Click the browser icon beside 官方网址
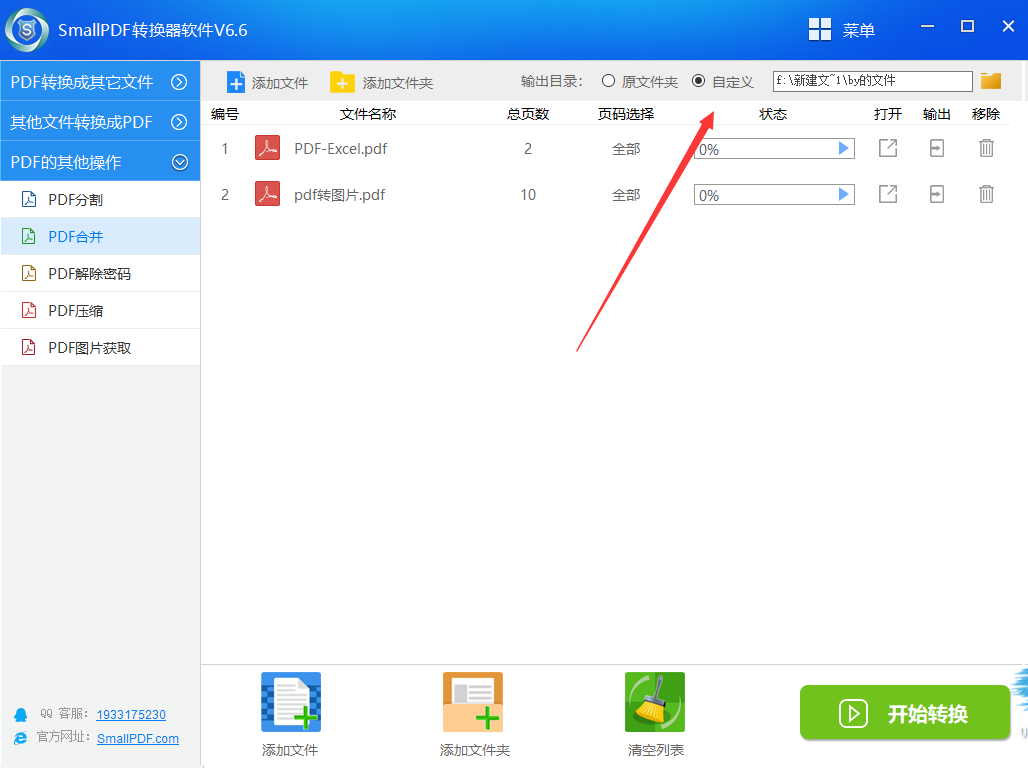This screenshot has height=768, width=1028. point(20,738)
